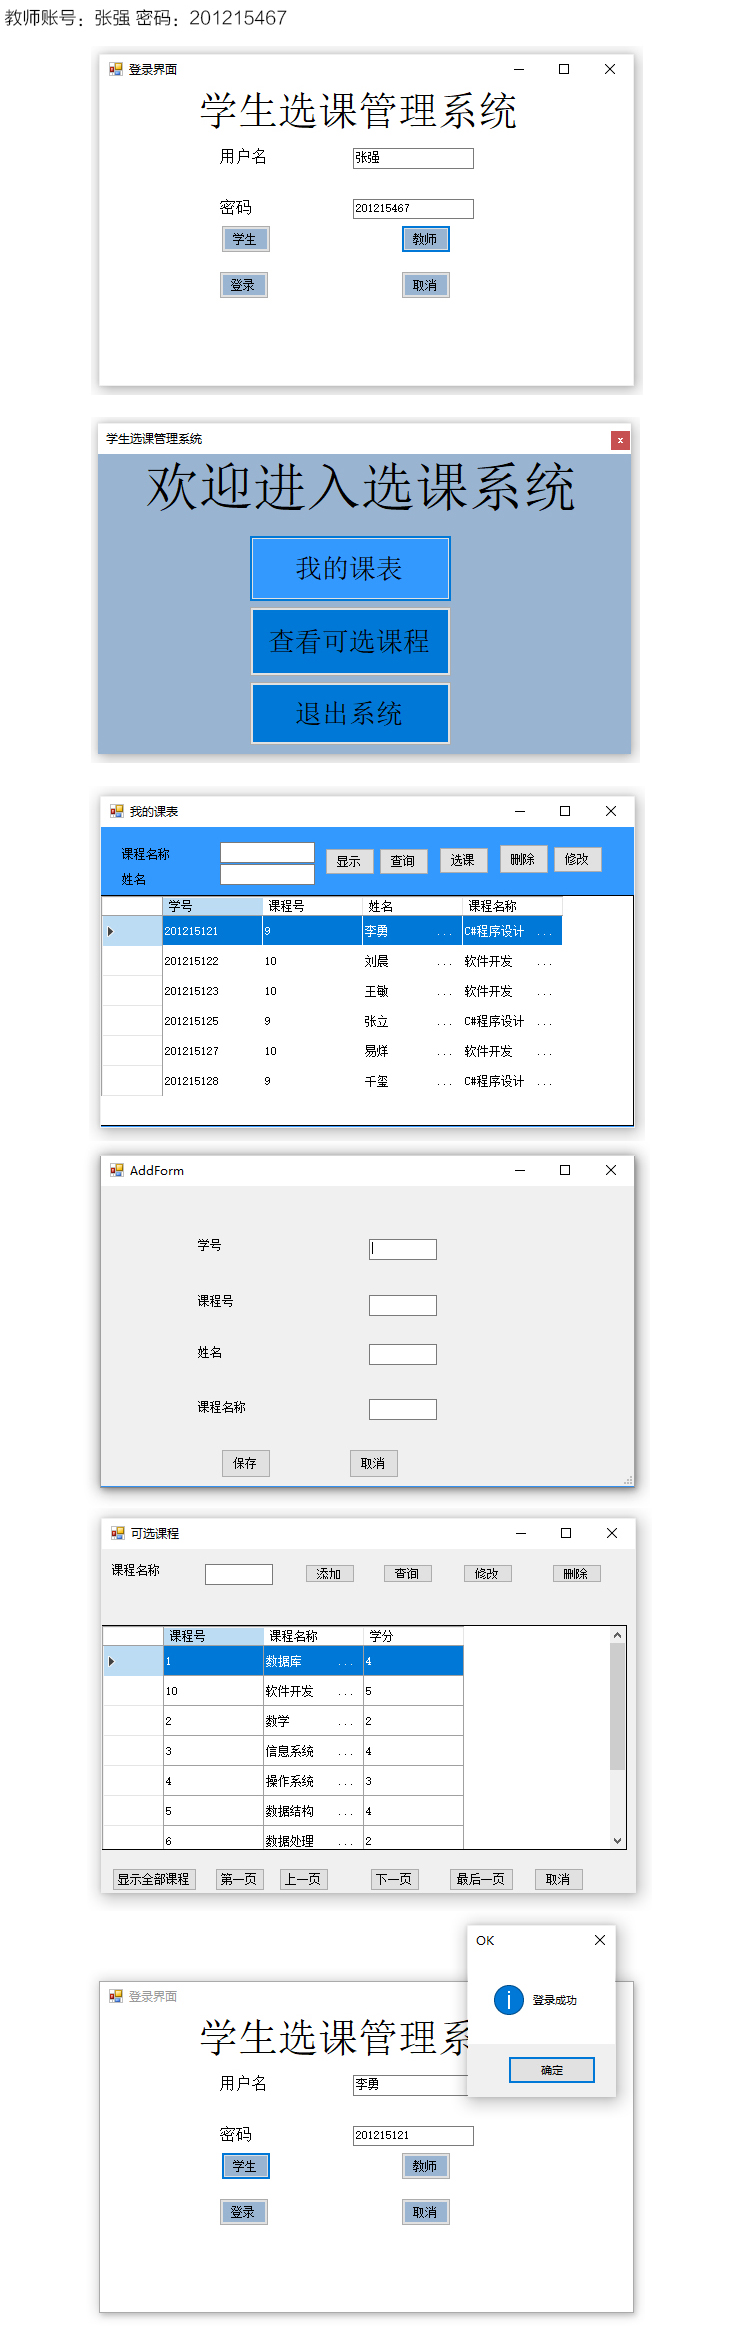Screen dimensions: 738x2345
Task: Click 取消 in AddForm
Action: click(374, 1463)
